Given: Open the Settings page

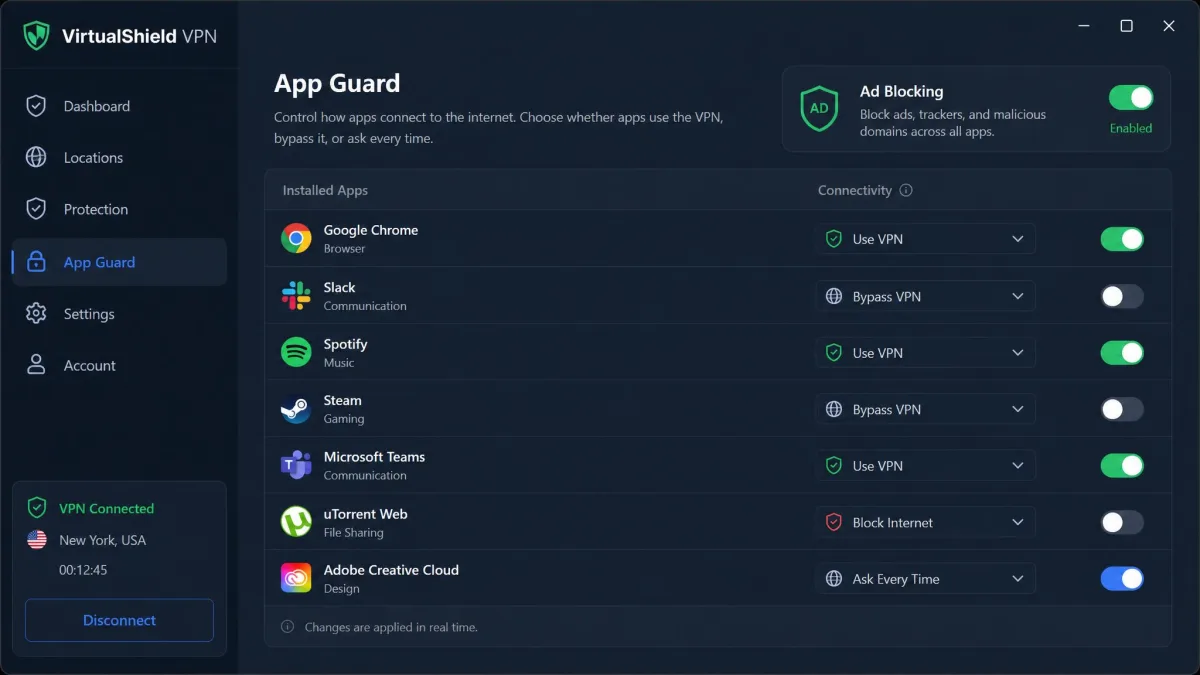Looking at the screenshot, I should (119, 313).
